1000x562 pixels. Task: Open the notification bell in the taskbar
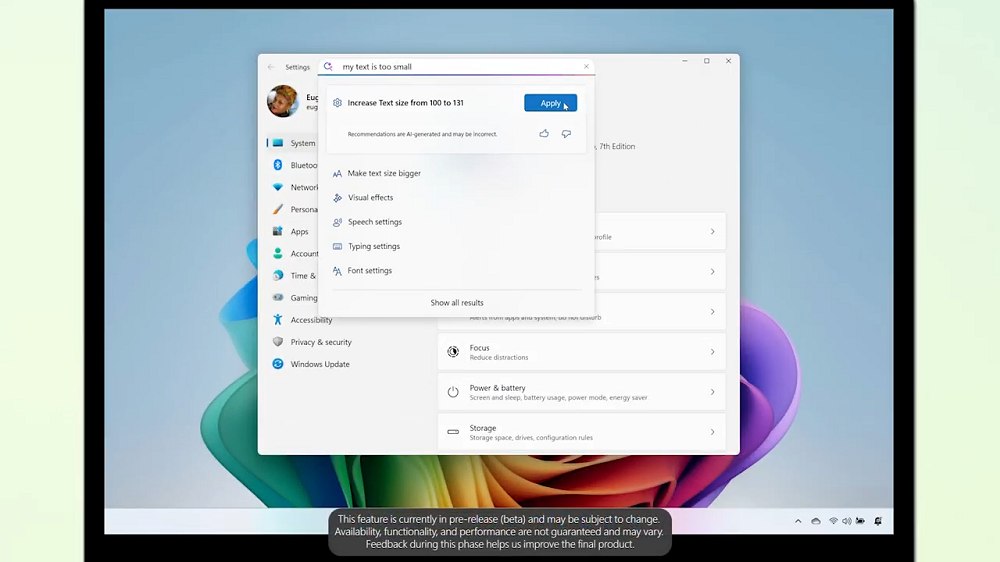[x=878, y=521]
